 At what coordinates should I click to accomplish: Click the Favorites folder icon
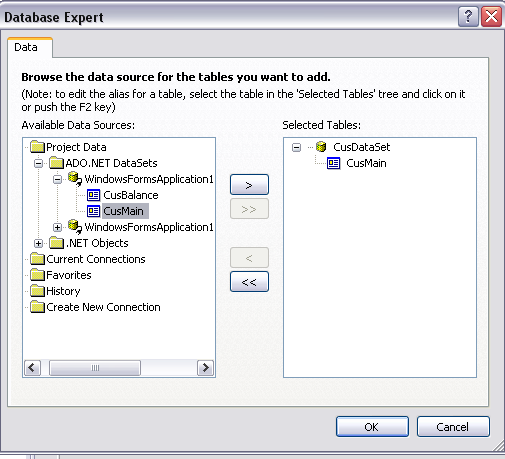coord(37,275)
